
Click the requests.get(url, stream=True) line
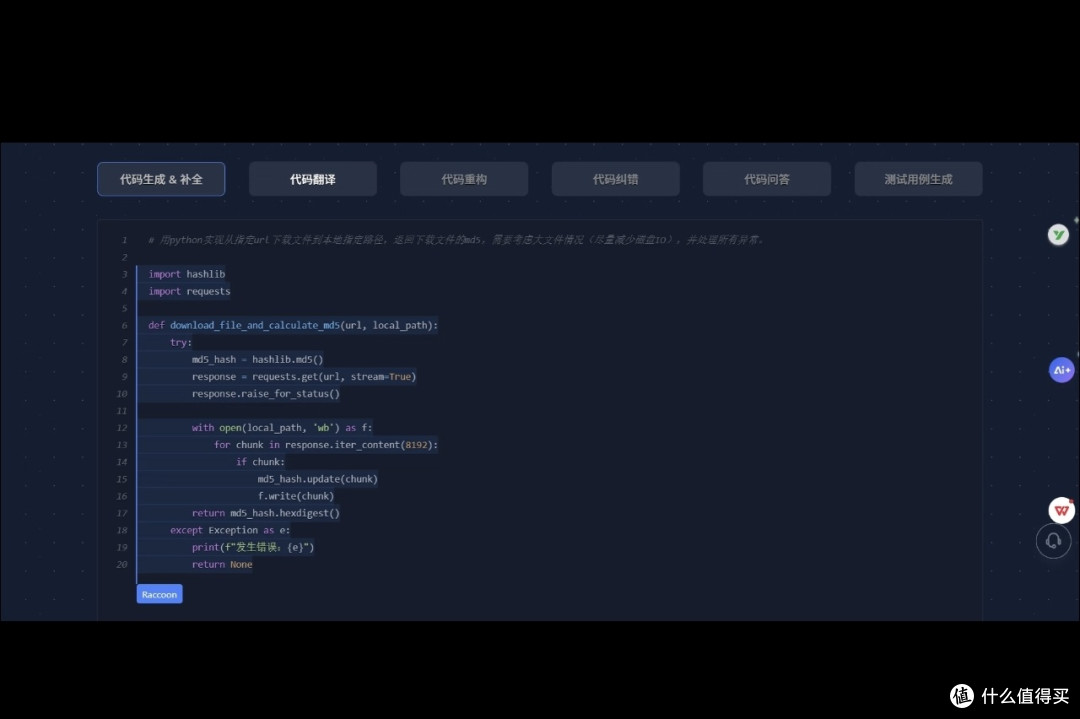tap(304, 377)
